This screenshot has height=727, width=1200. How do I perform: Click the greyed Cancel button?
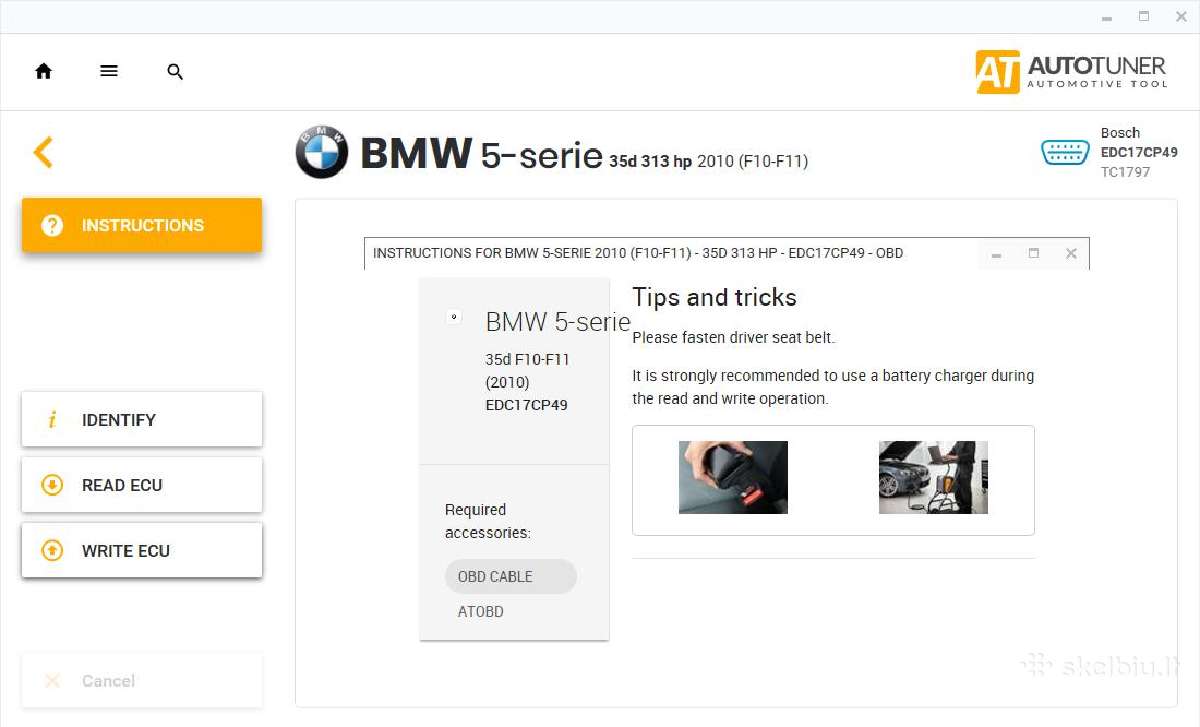tap(142, 681)
